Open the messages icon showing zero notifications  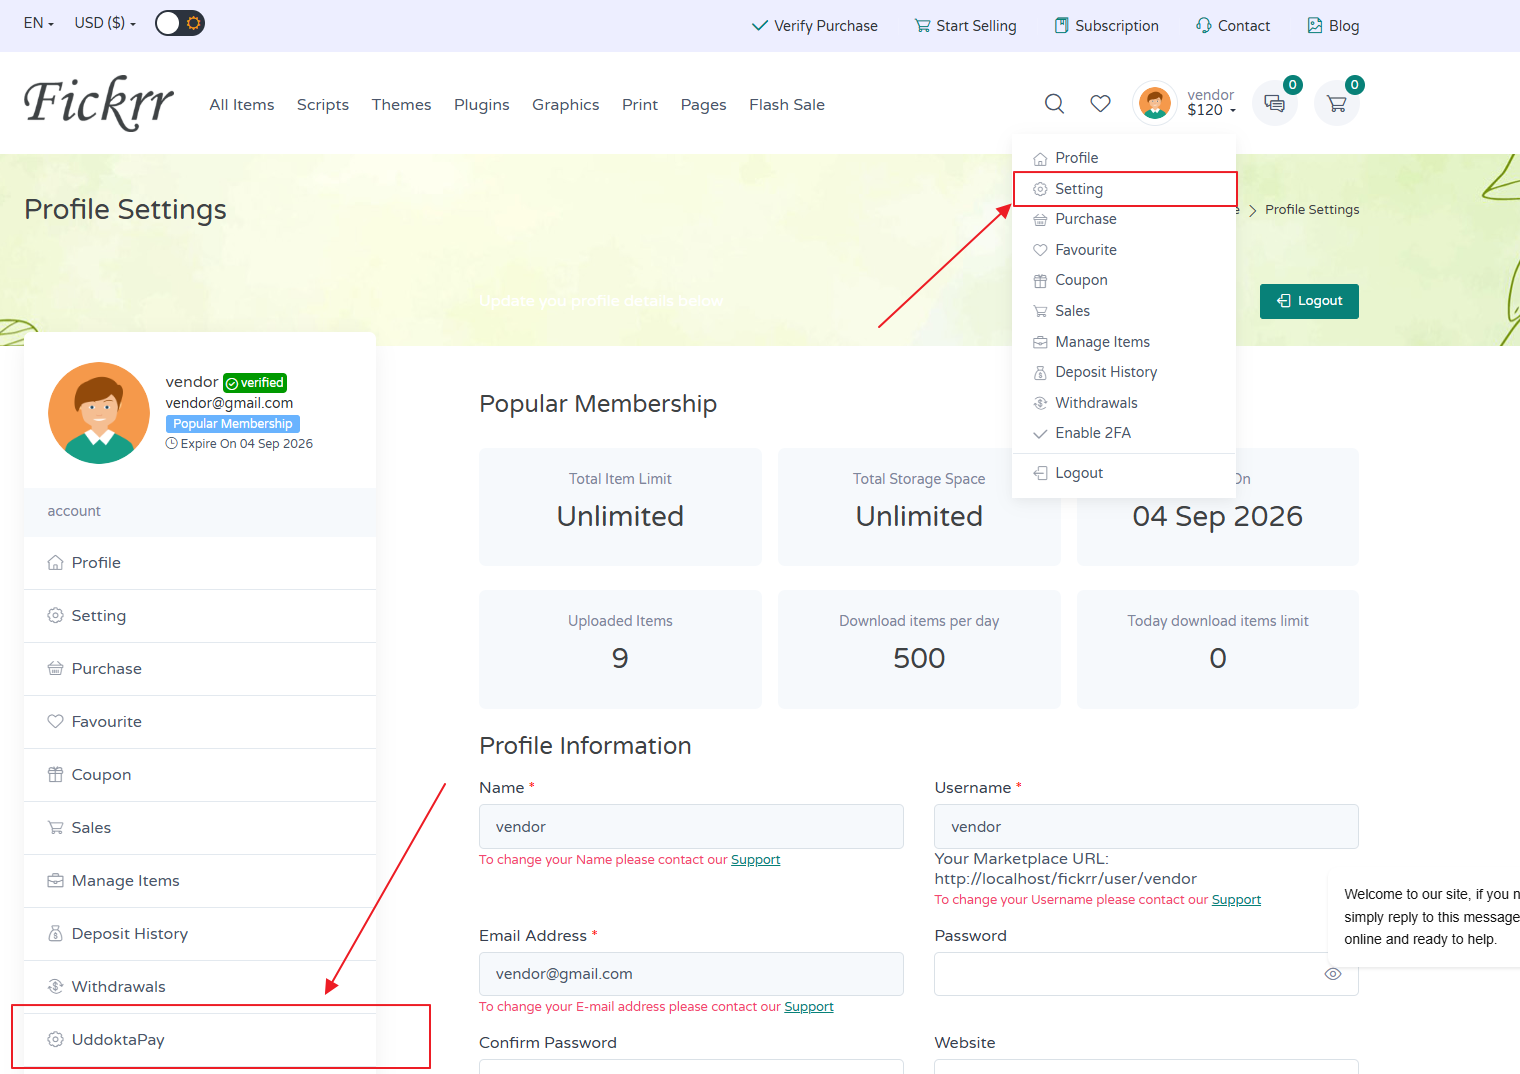[x=1274, y=103]
